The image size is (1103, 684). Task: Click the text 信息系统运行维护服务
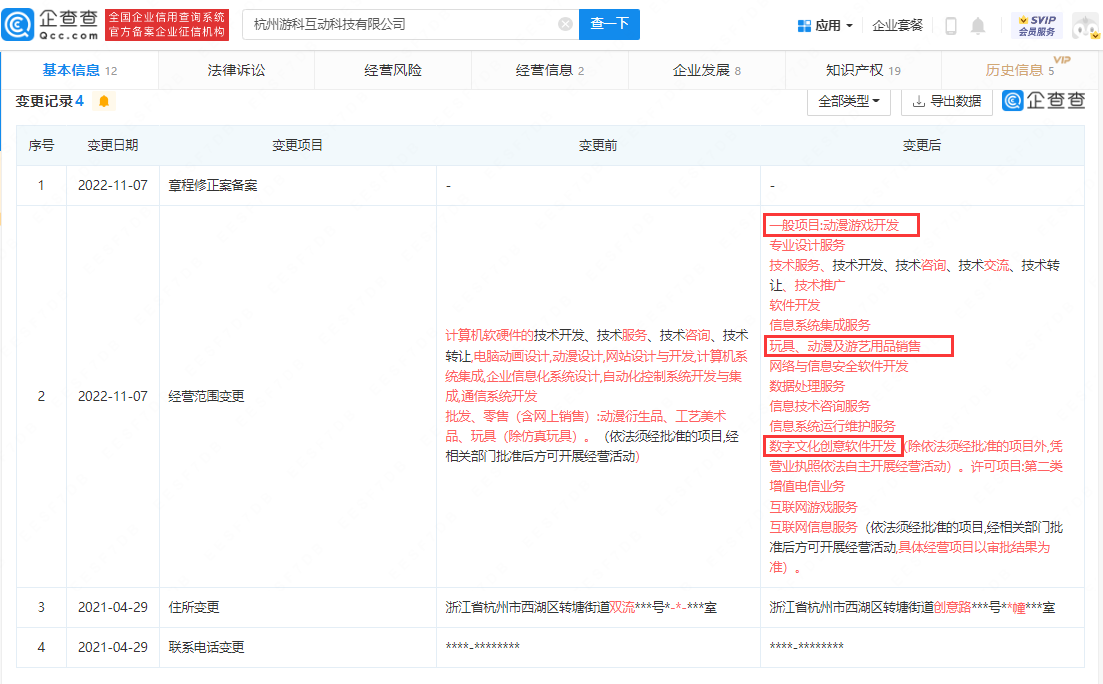click(x=832, y=426)
